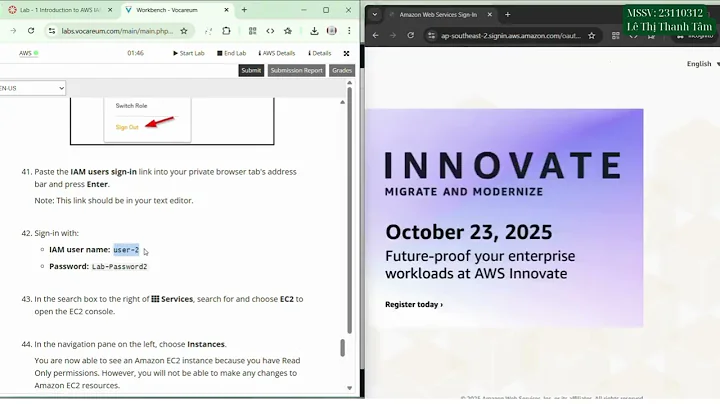Viewport: 720px width, 404px height.
Task: Click End Lab
Action: coord(231,53)
